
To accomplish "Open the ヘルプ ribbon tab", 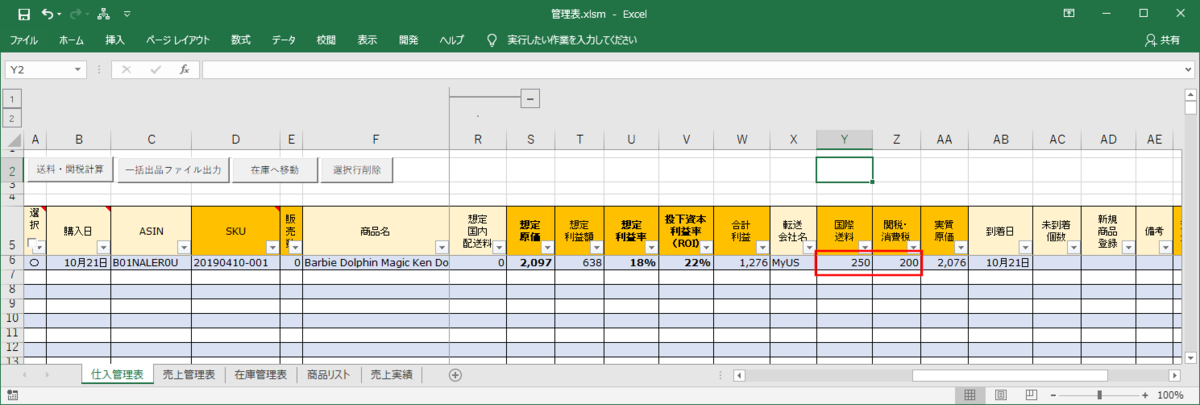I will (451, 40).
